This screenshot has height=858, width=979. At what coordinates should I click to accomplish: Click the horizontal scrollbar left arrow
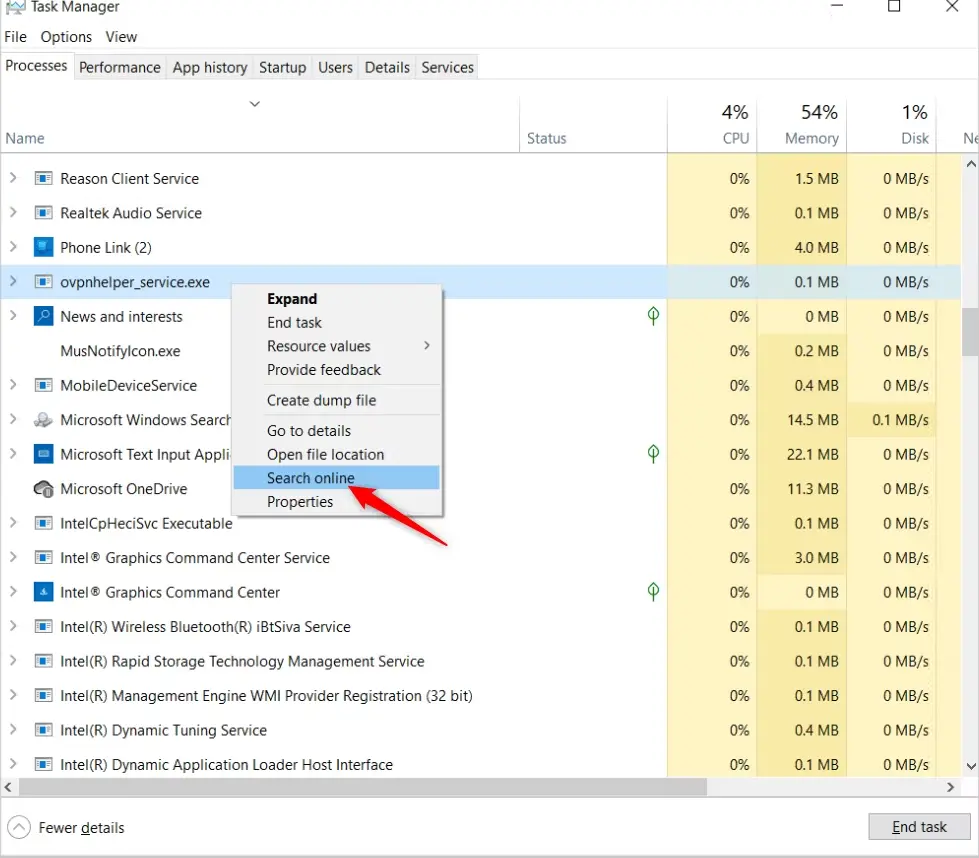tap(9, 787)
